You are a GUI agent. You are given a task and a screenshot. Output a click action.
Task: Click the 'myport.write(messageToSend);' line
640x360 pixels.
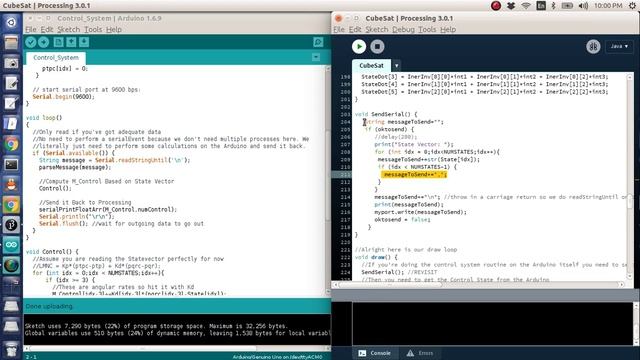point(420,212)
